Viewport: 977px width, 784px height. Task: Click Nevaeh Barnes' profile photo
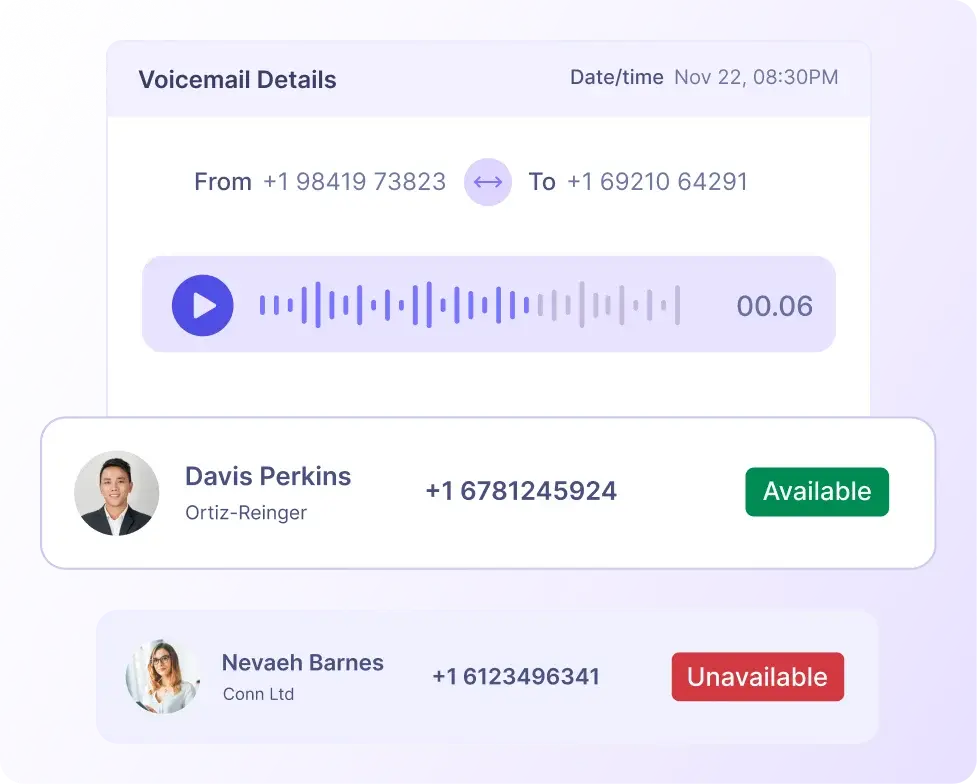(163, 676)
